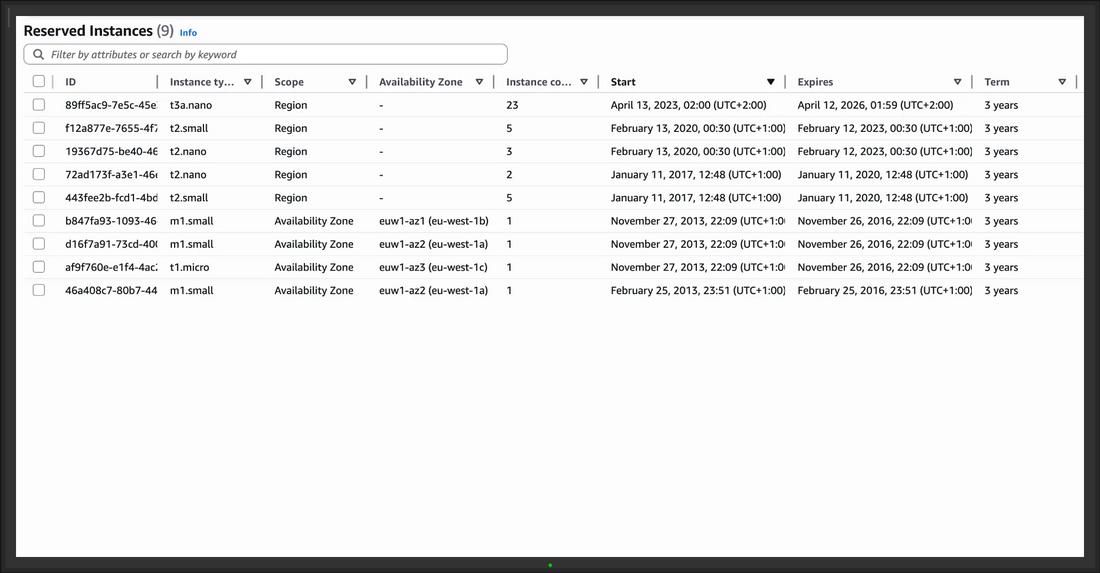Click ID 443fee2b-fcd1-4bd
Image resolution: width=1100 pixels, height=573 pixels.
pos(111,198)
